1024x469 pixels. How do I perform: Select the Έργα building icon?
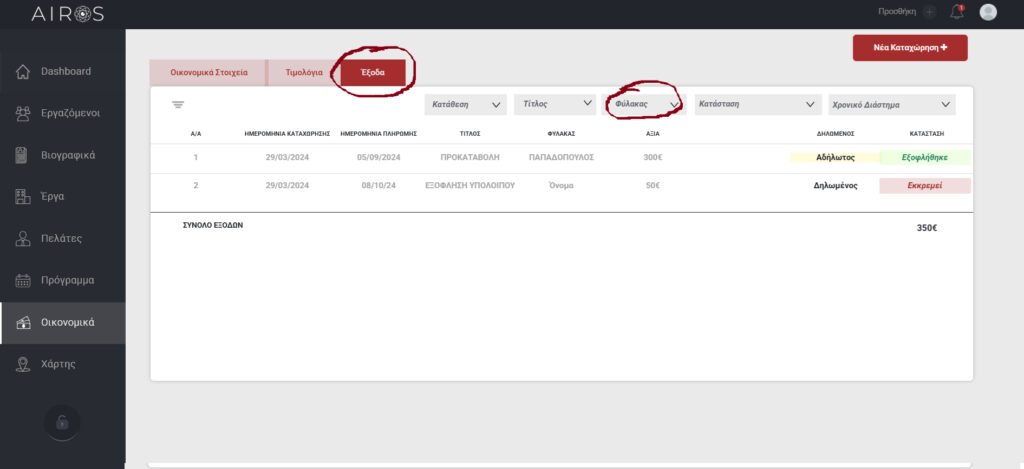23,197
